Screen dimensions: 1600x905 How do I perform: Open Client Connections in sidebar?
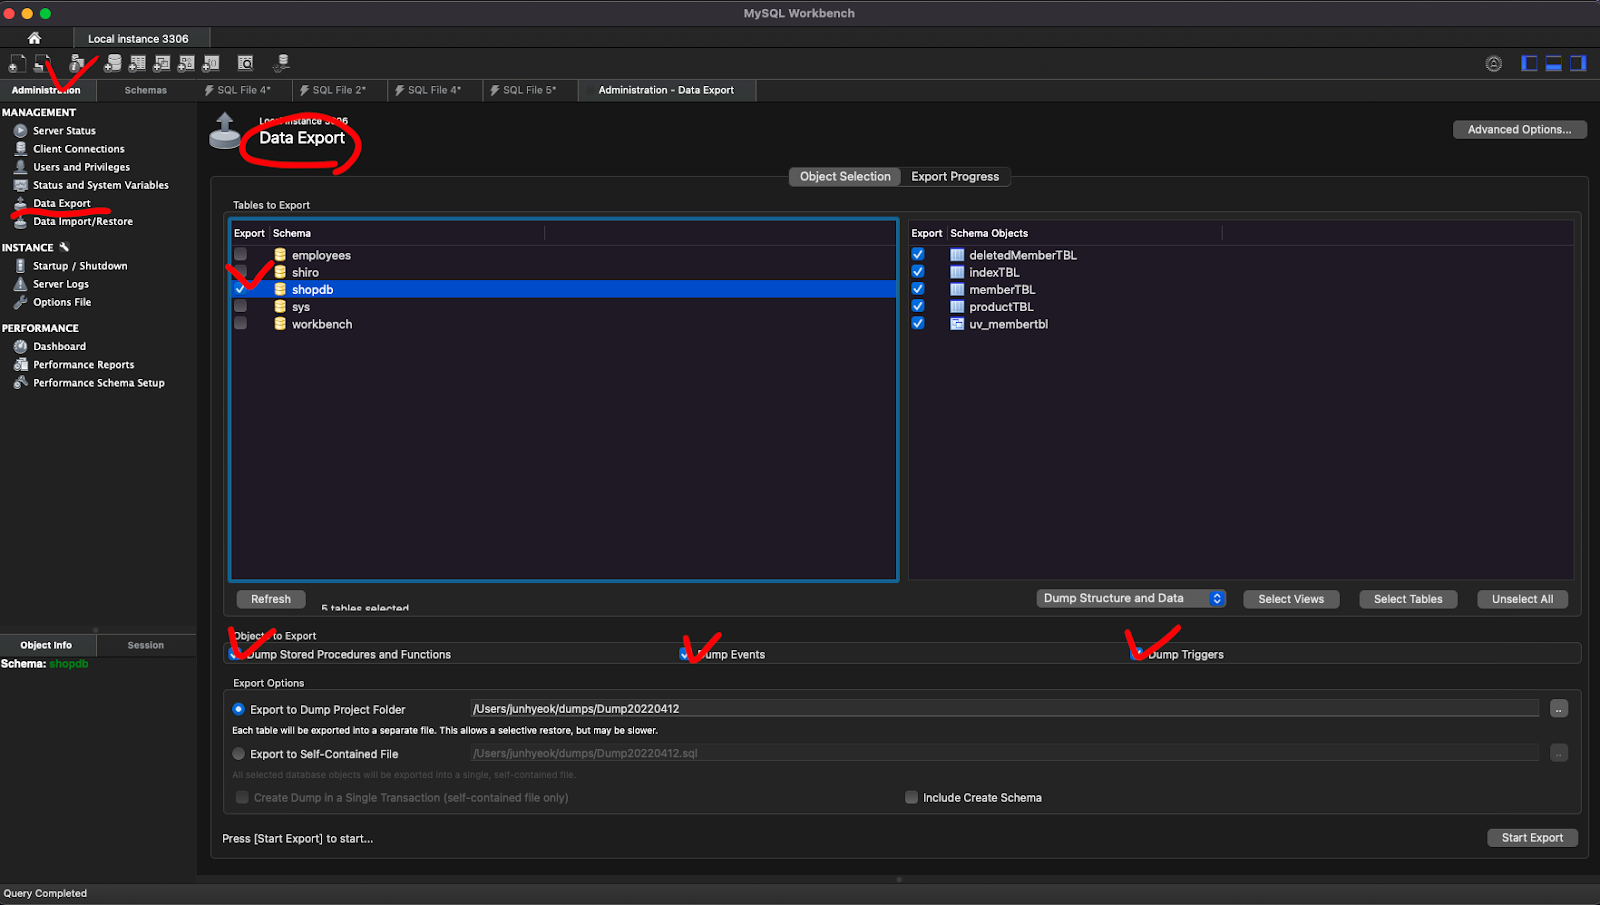(78, 149)
